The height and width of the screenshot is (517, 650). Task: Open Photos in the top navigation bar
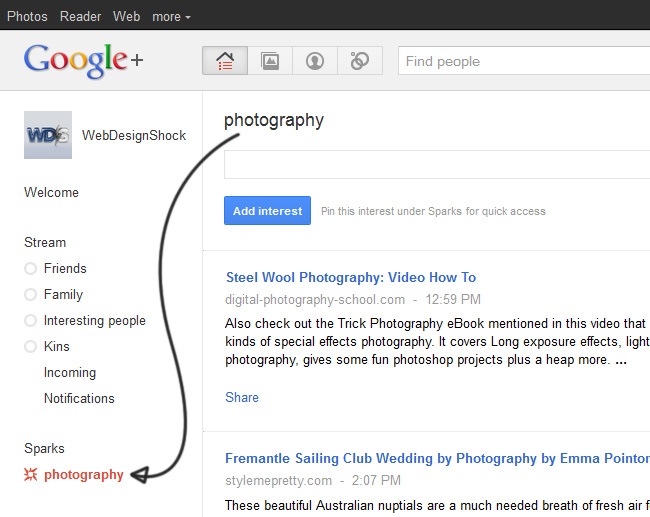27,17
